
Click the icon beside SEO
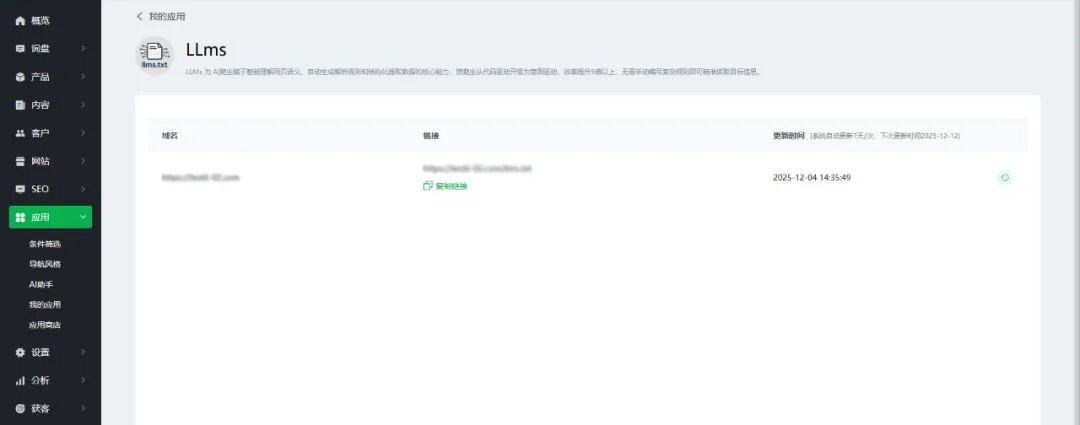click(20, 189)
